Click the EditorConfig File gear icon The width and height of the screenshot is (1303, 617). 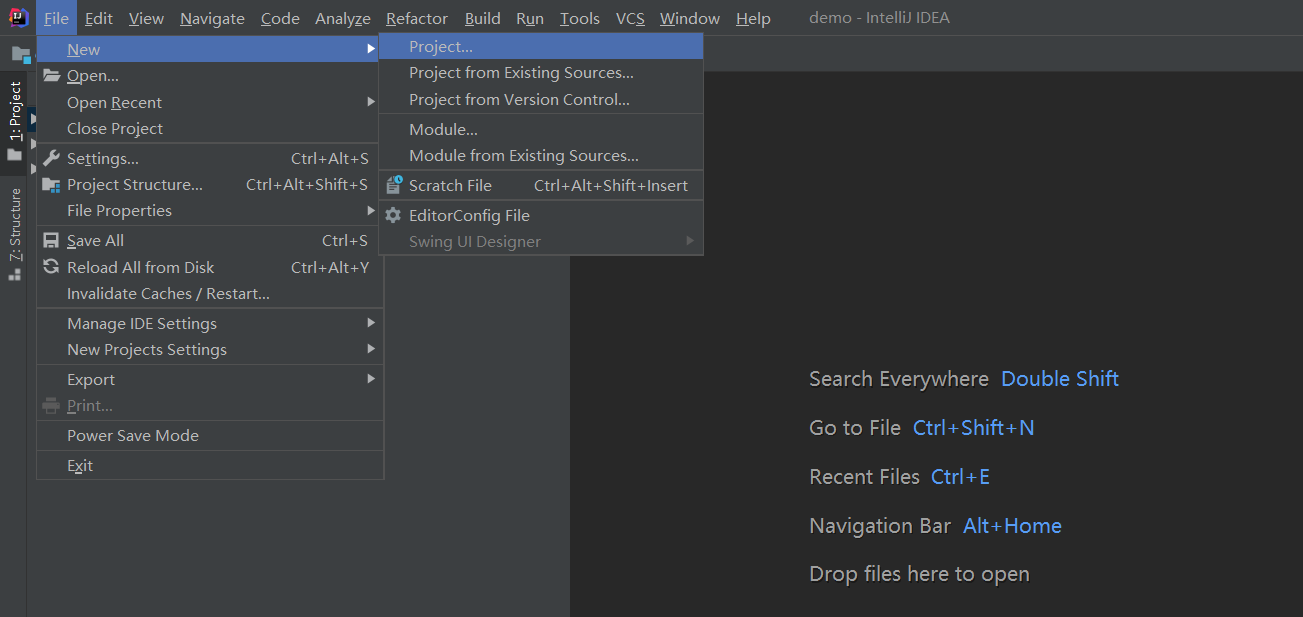[393, 215]
